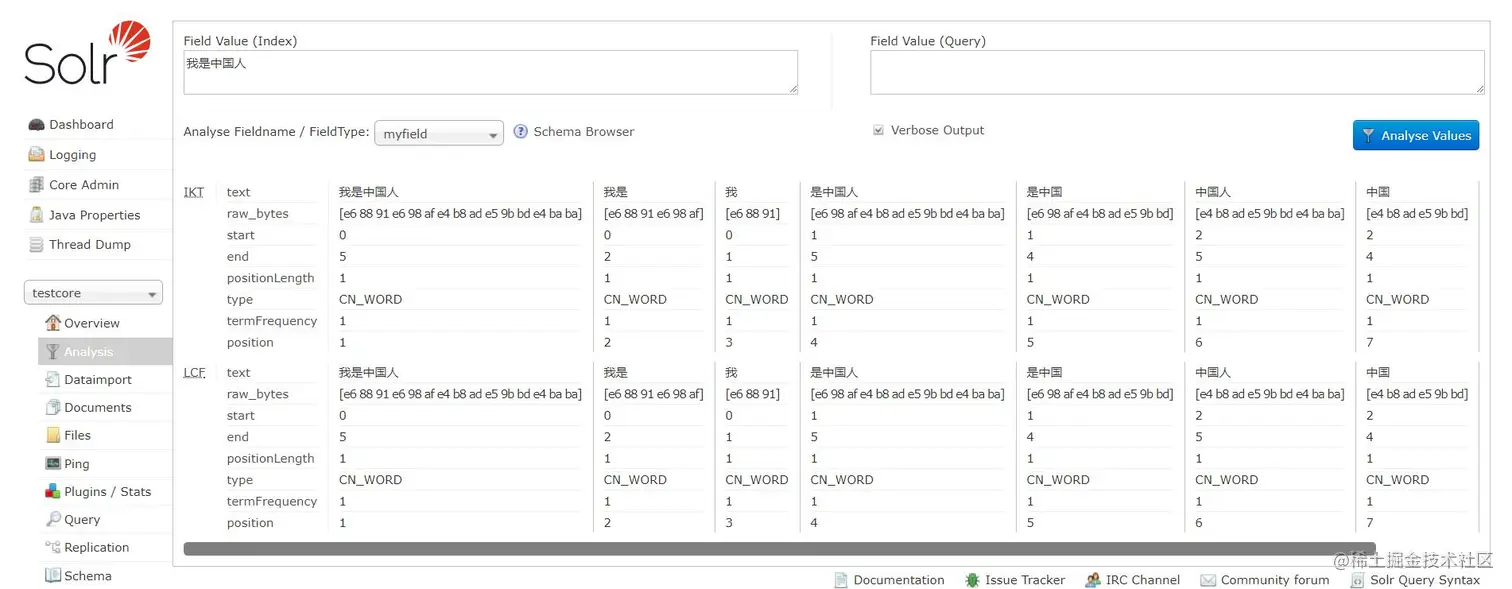Click the Analyse Values button

coord(1415,135)
